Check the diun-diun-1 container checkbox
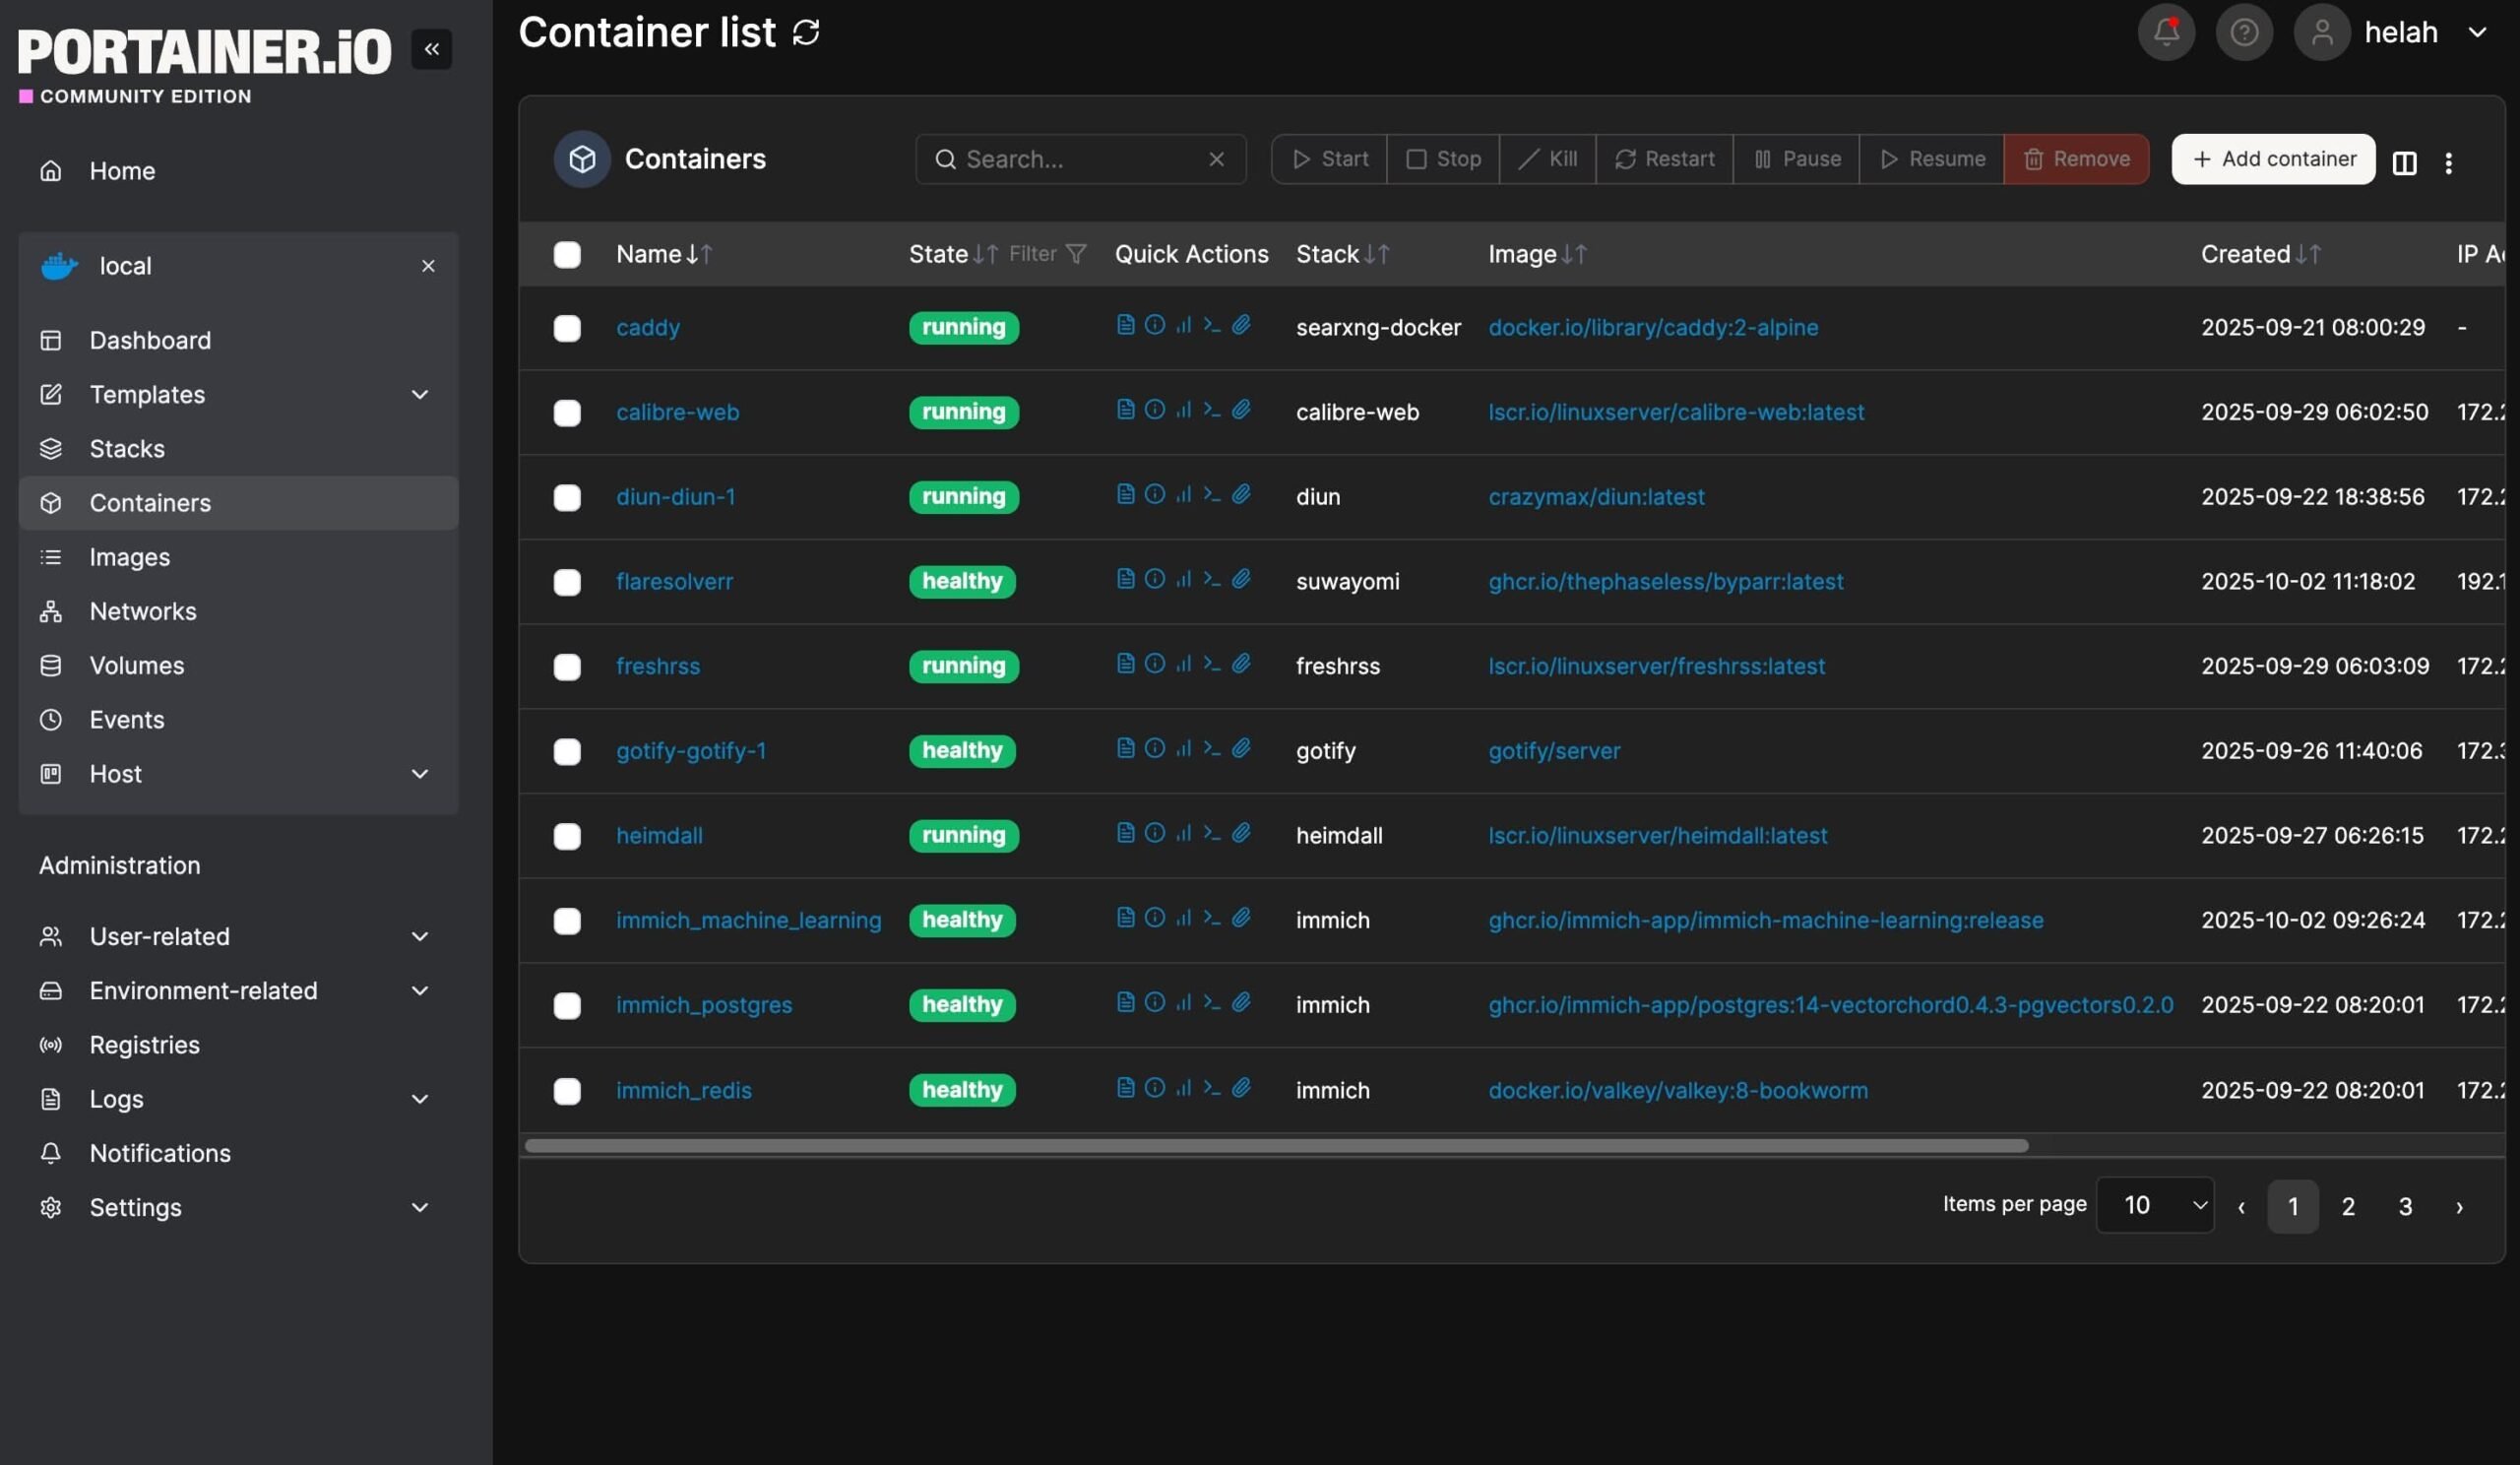Screen dimensions: 2520x1465 [567, 498]
